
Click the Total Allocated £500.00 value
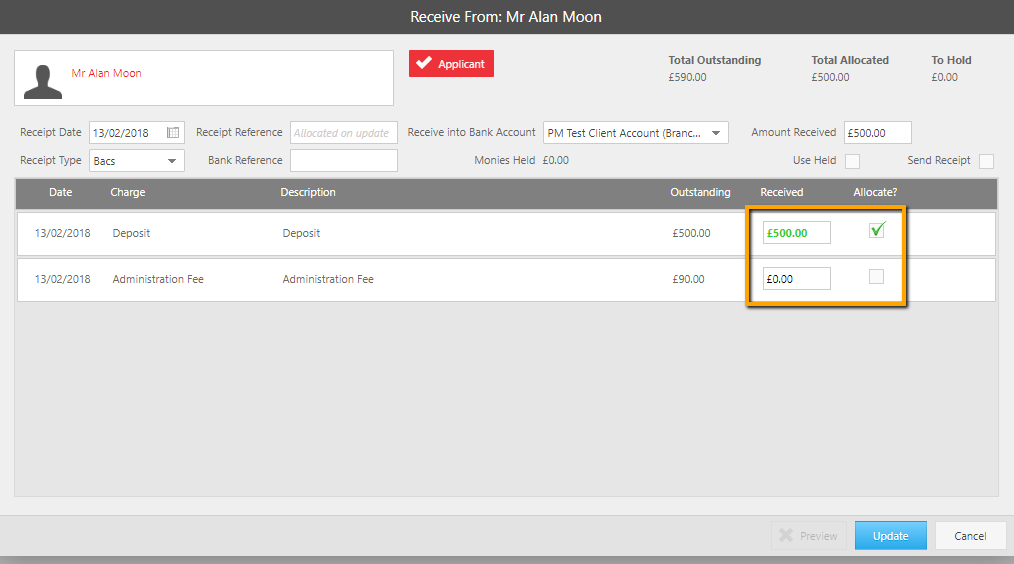(x=830, y=77)
